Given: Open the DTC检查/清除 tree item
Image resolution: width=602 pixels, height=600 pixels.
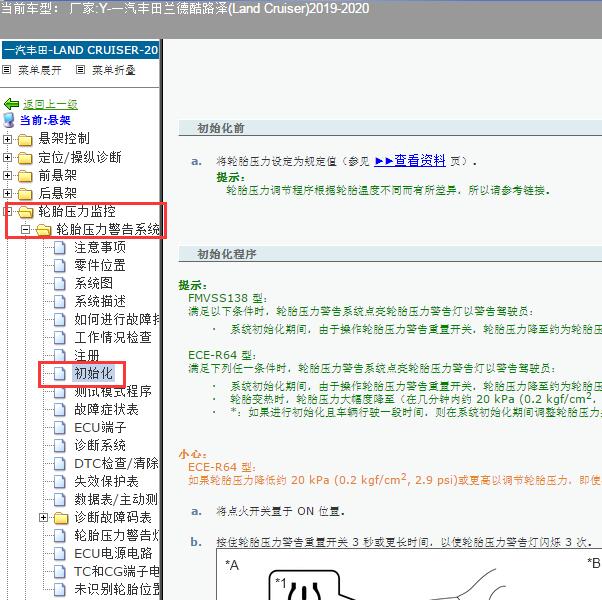Looking at the screenshot, I should (x=116, y=464).
